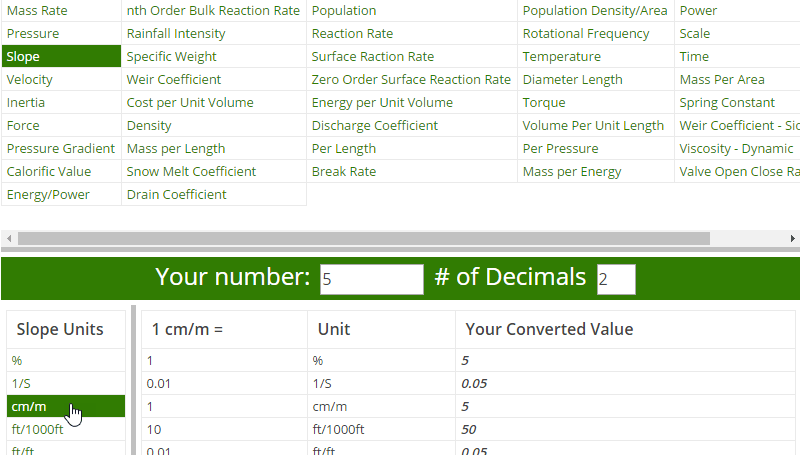The width and height of the screenshot is (800, 455).
Task: Choose Specific Weight category
Action: tap(171, 57)
